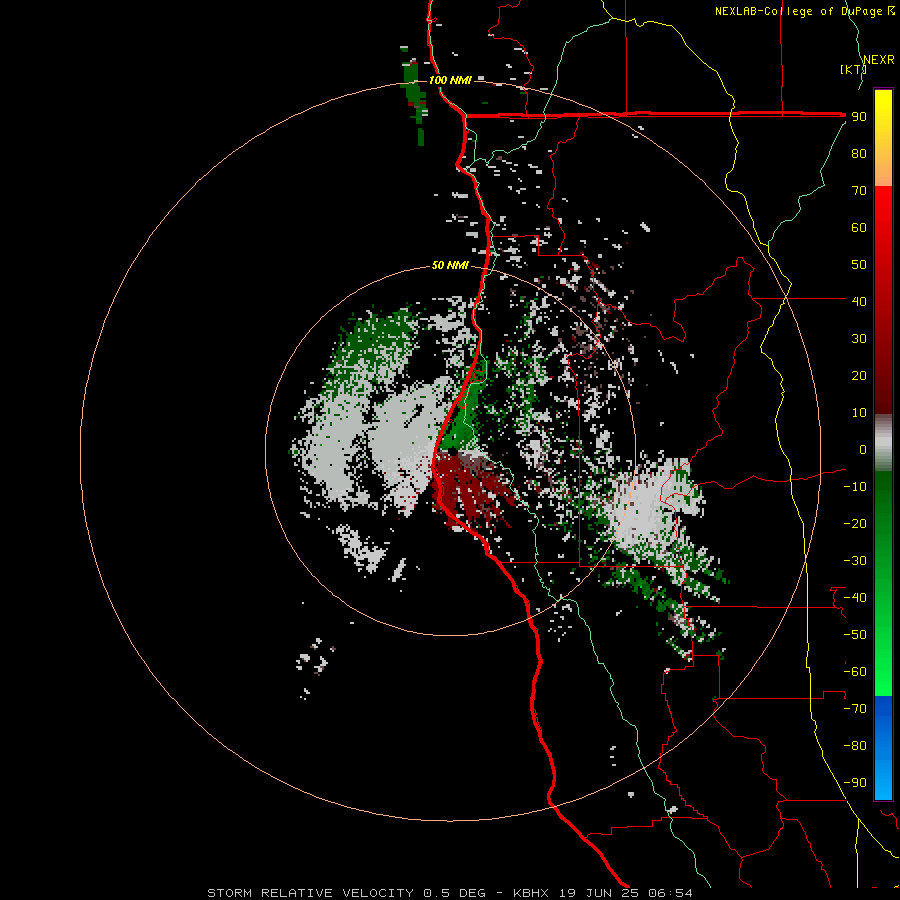Image resolution: width=900 pixels, height=900 pixels.
Task: Pick the -70 scale label
Action: click(855, 708)
